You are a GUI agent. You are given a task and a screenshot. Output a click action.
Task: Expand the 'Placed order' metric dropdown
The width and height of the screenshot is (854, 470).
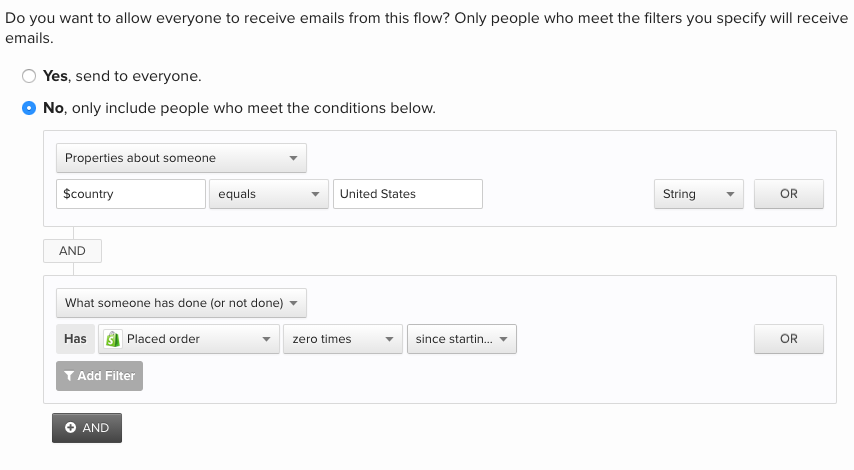click(188, 339)
